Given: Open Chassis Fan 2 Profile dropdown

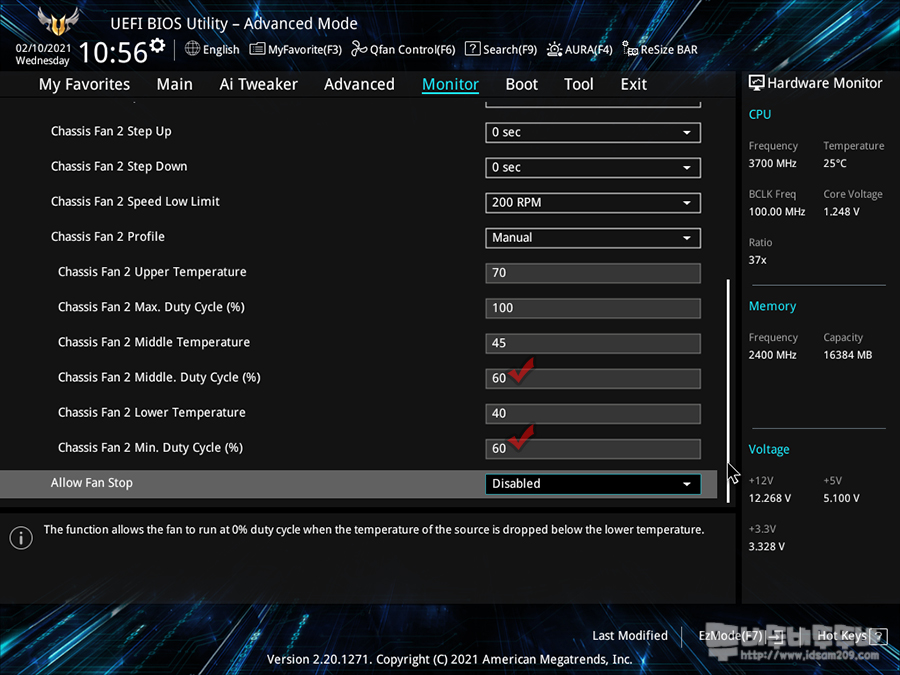Looking at the screenshot, I should 593,238.
